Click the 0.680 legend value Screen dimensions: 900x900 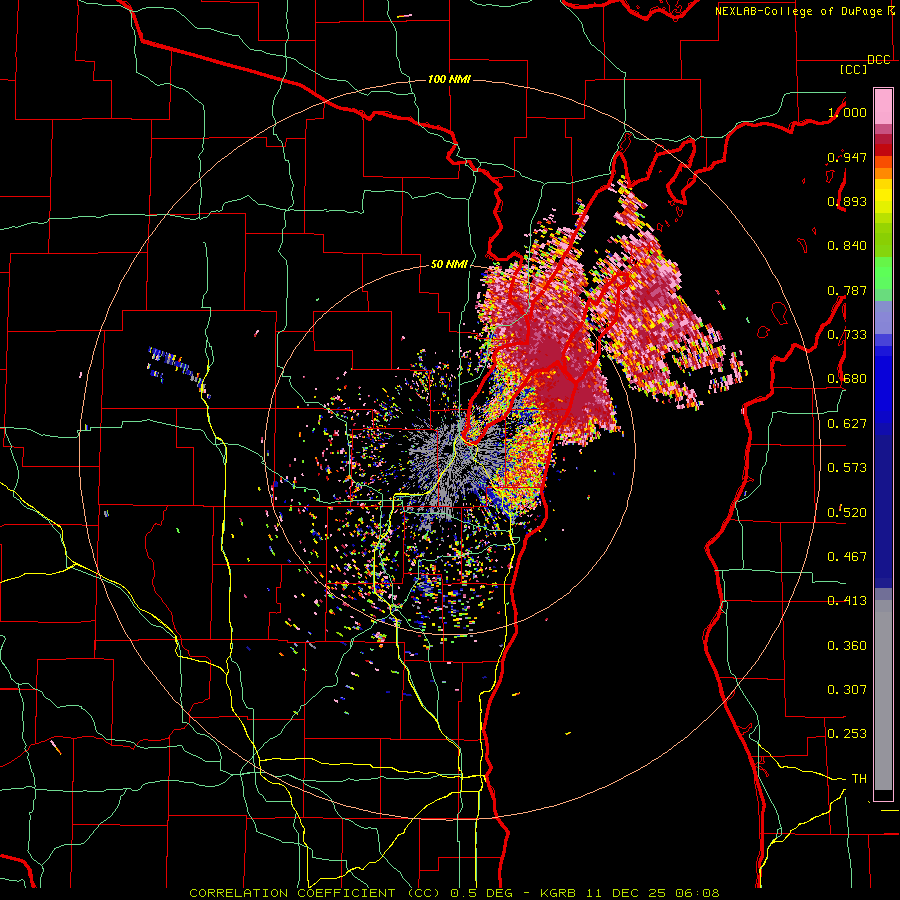tap(847, 379)
